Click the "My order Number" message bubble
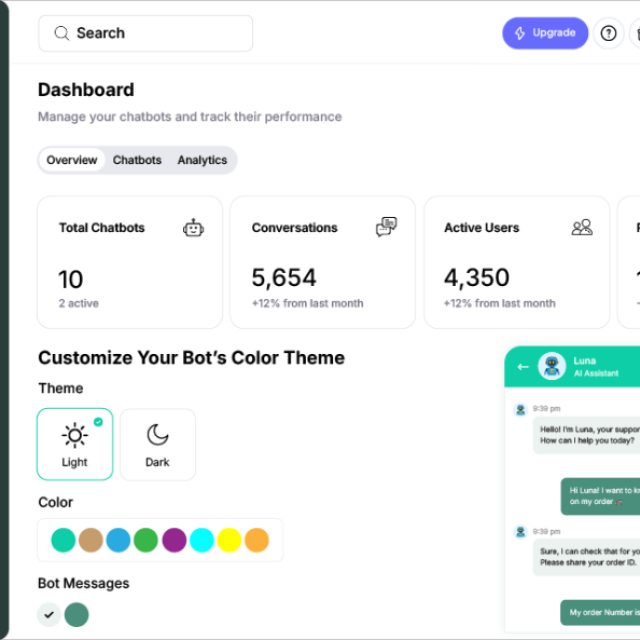Viewport: 640px width, 640px height. [x=600, y=612]
